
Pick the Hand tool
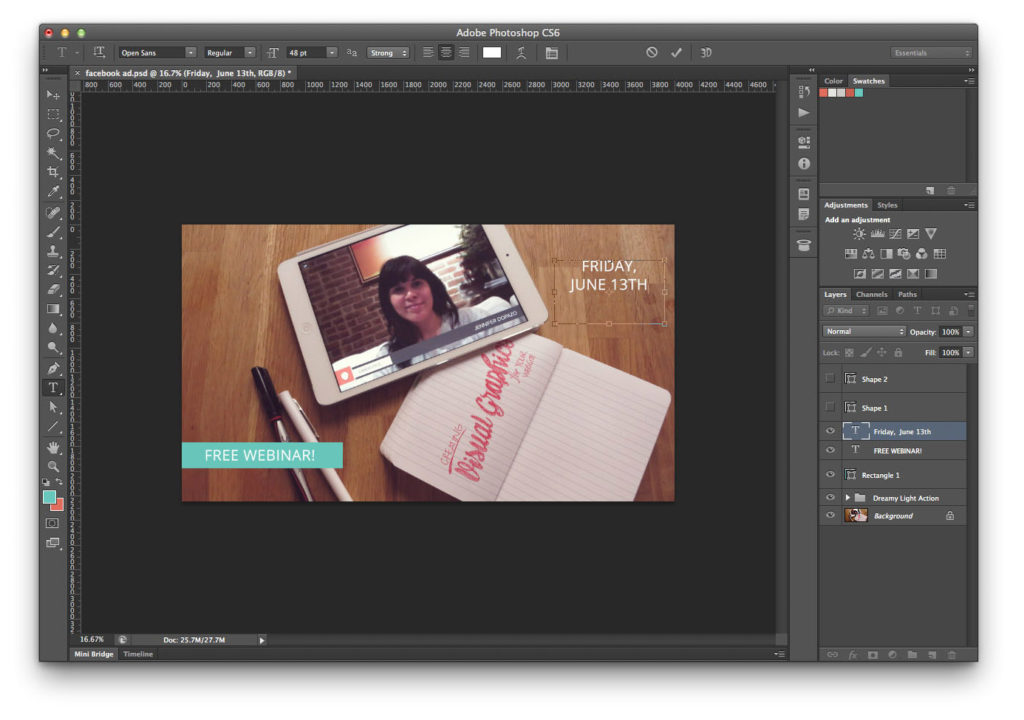(53, 446)
